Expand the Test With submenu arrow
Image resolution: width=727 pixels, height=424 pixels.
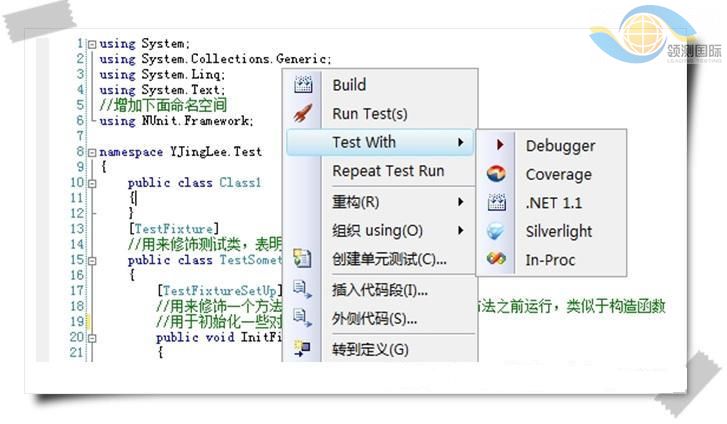(x=461, y=142)
